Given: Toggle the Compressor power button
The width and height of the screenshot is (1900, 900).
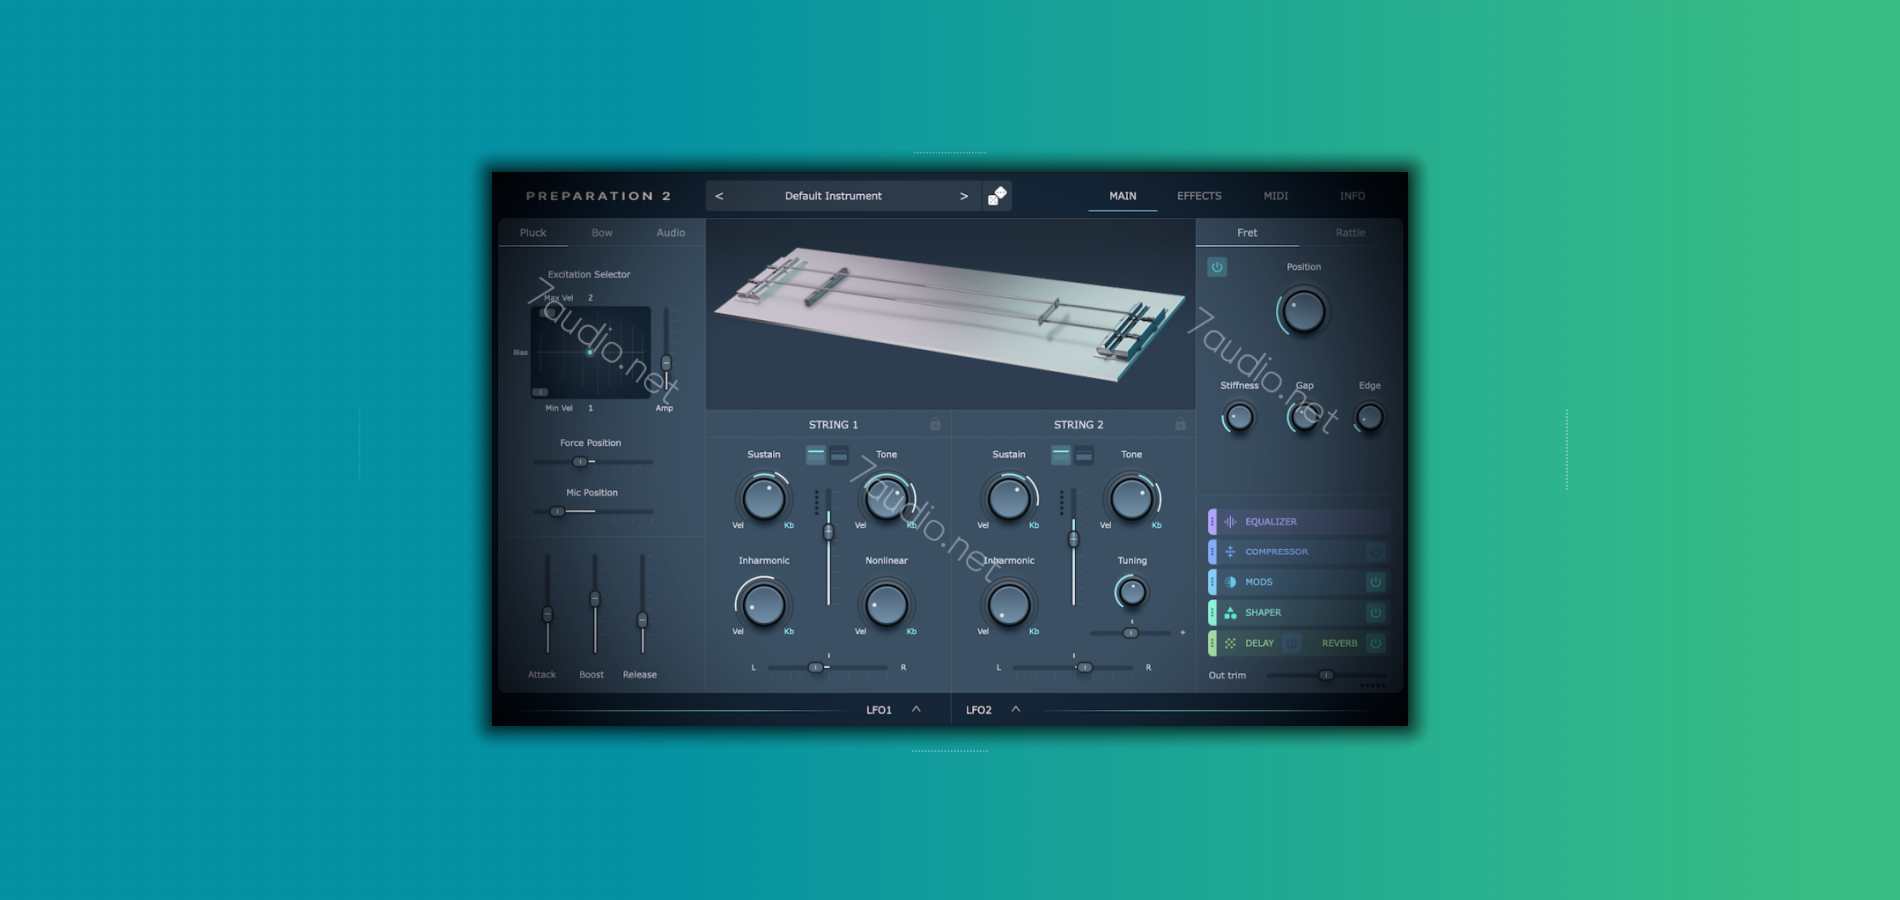Looking at the screenshot, I should 1376,552.
